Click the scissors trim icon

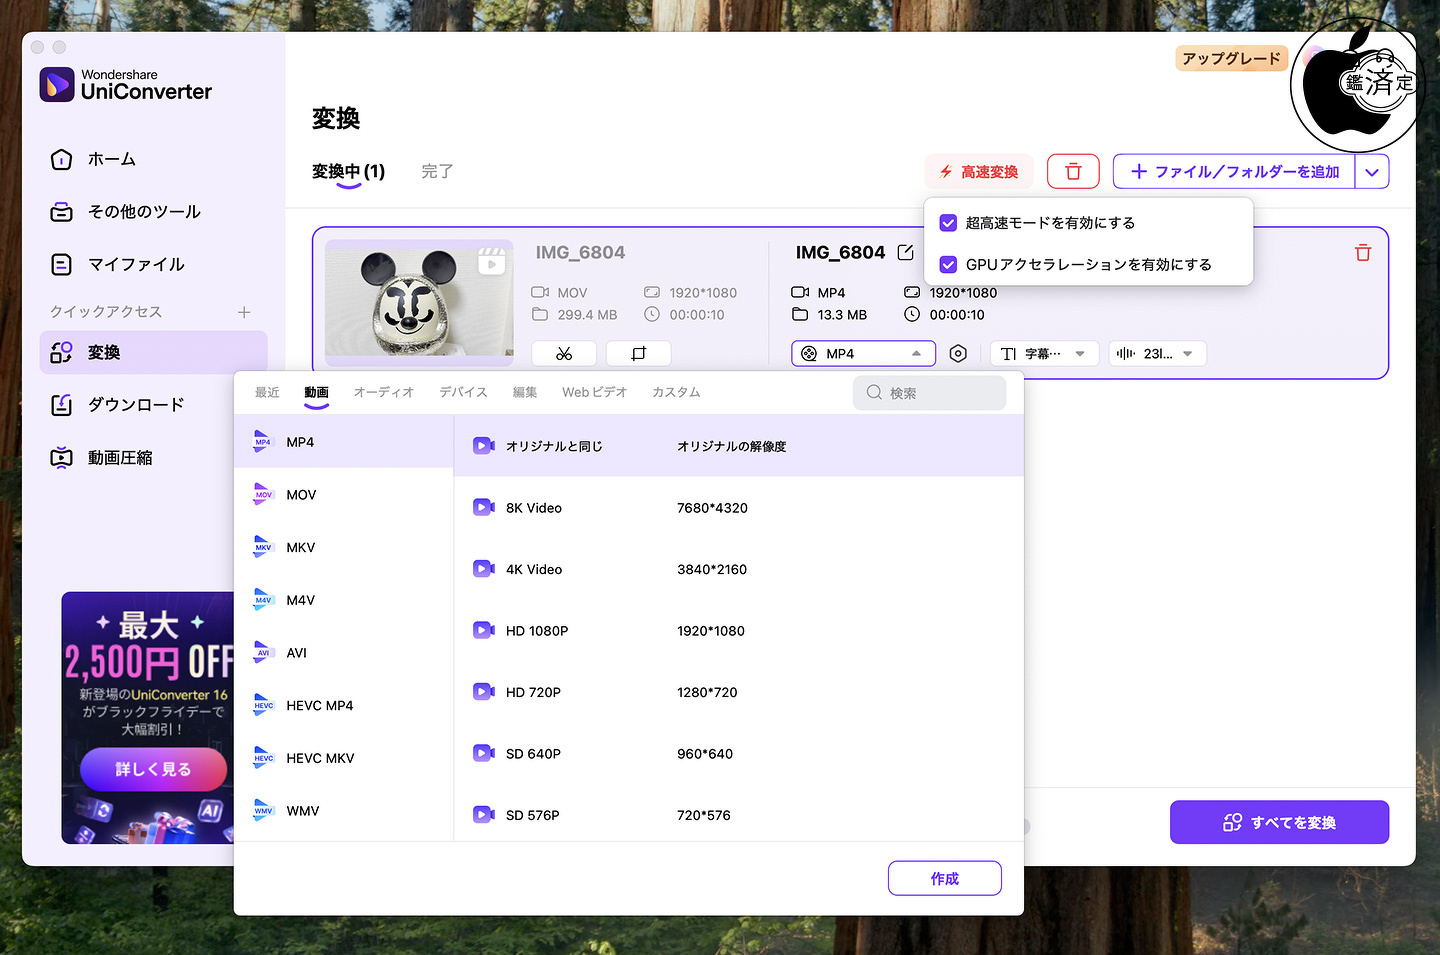coord(564,353)
